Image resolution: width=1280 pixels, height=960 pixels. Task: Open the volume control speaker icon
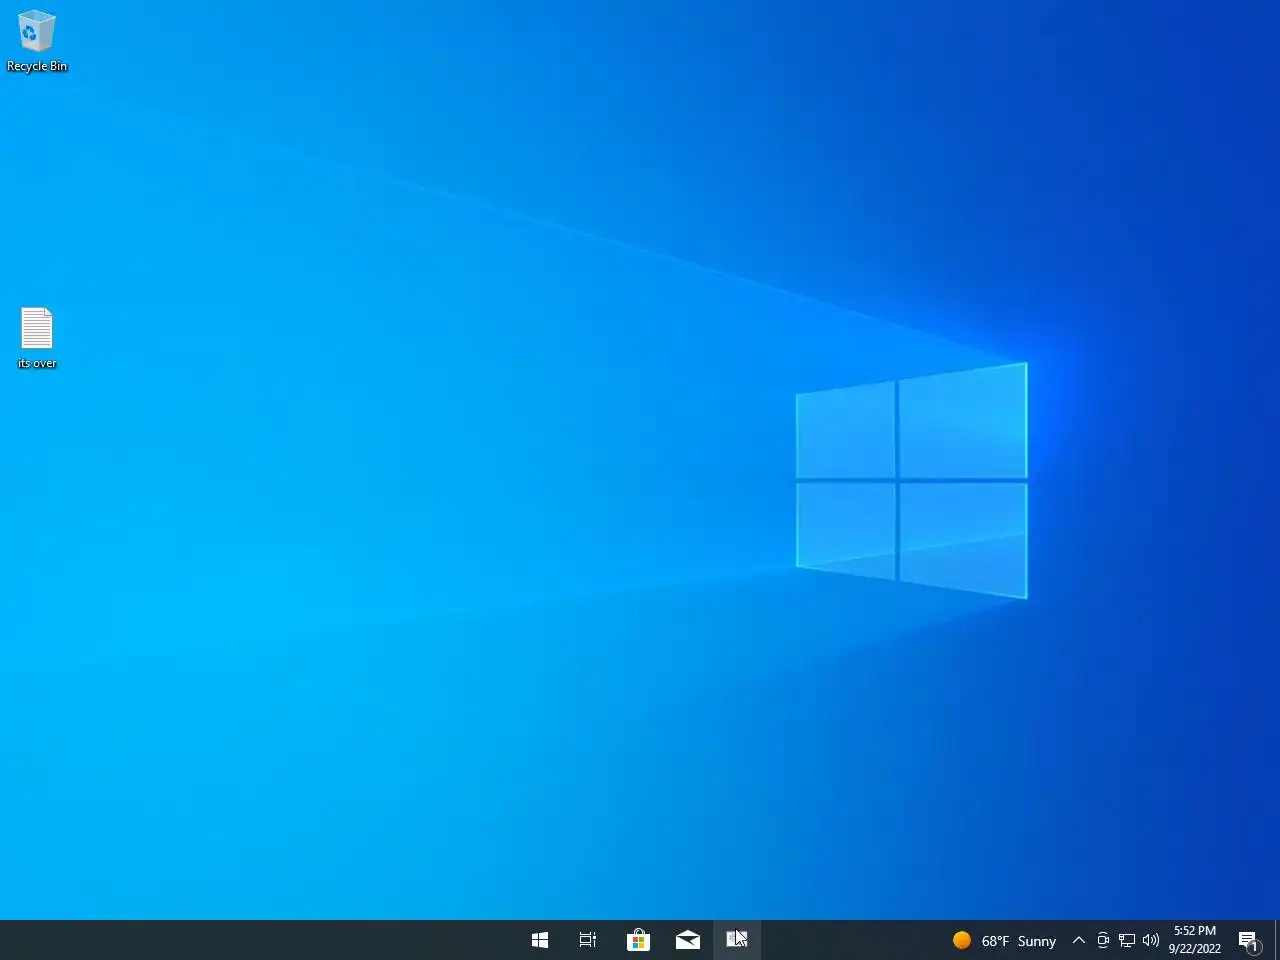[1151, 940]
